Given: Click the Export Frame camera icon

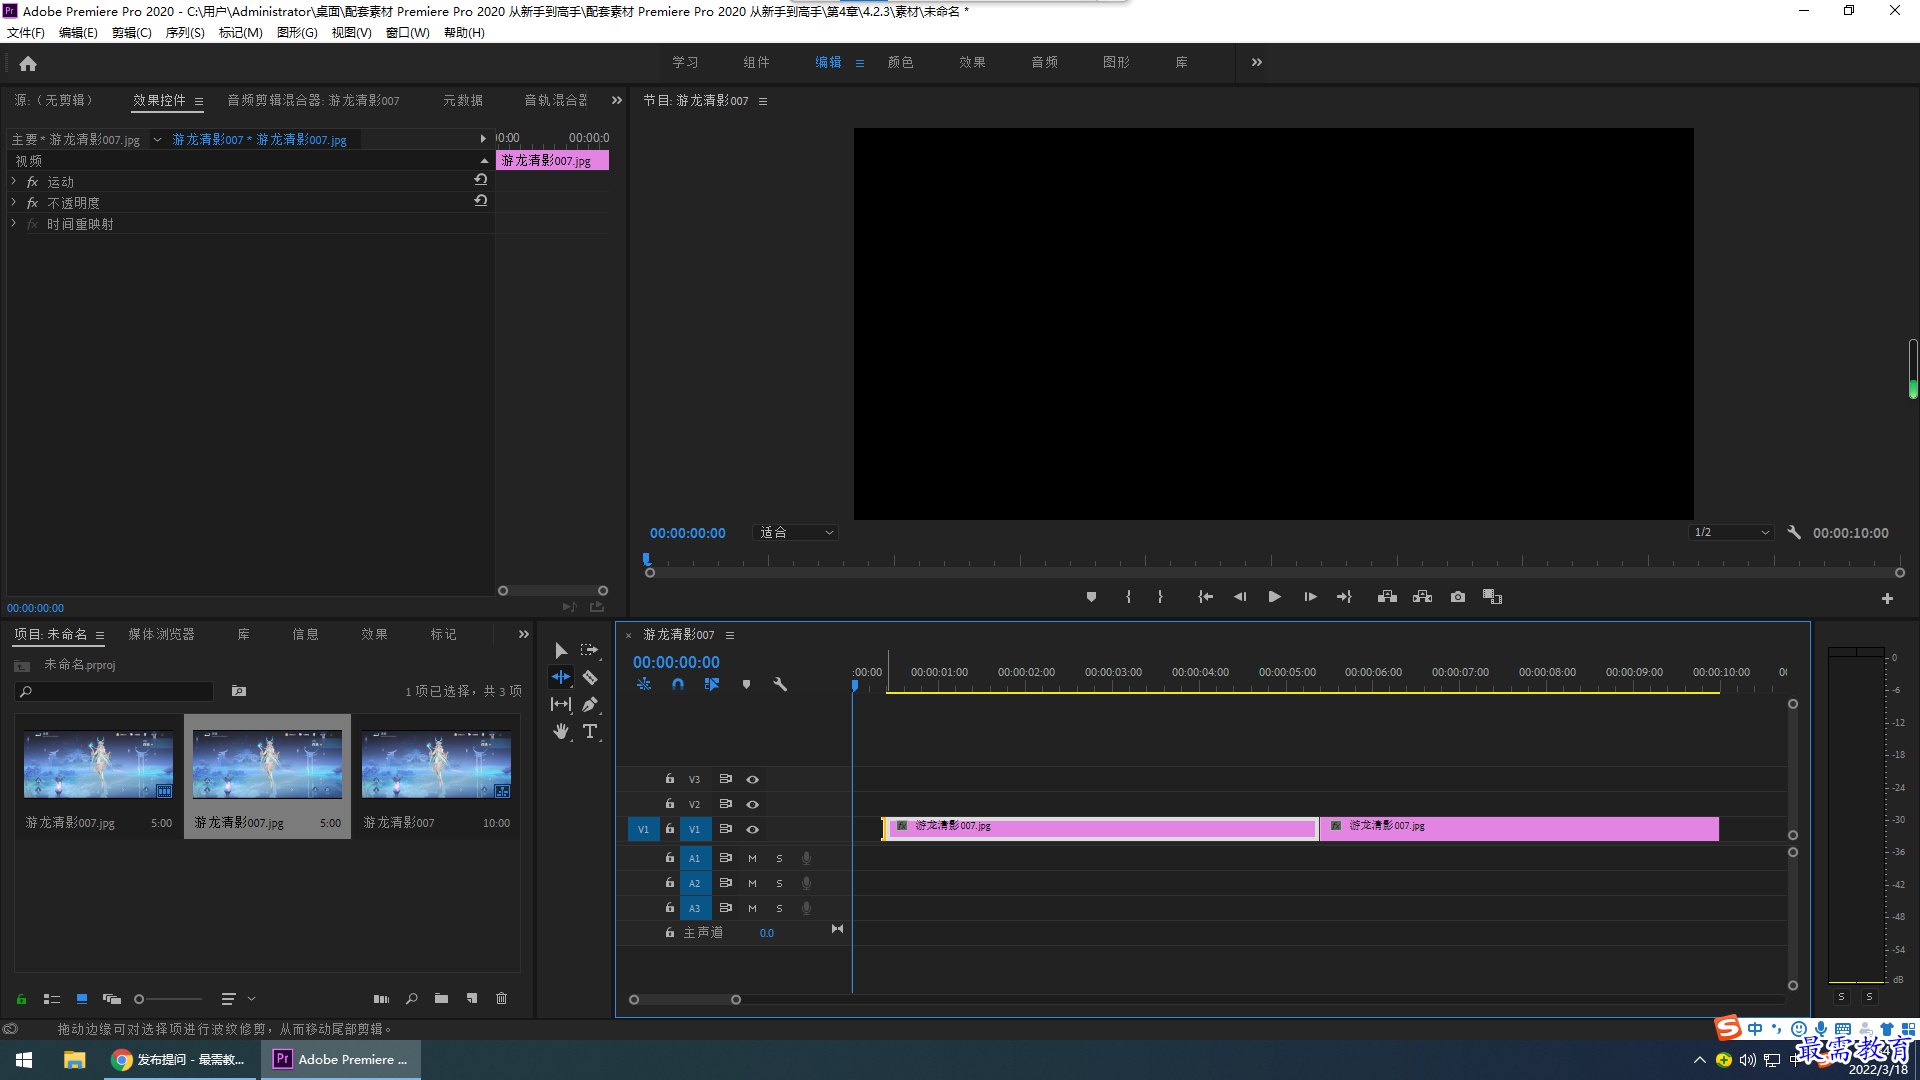Looking at the screenshot, I should pos(1458,597).
